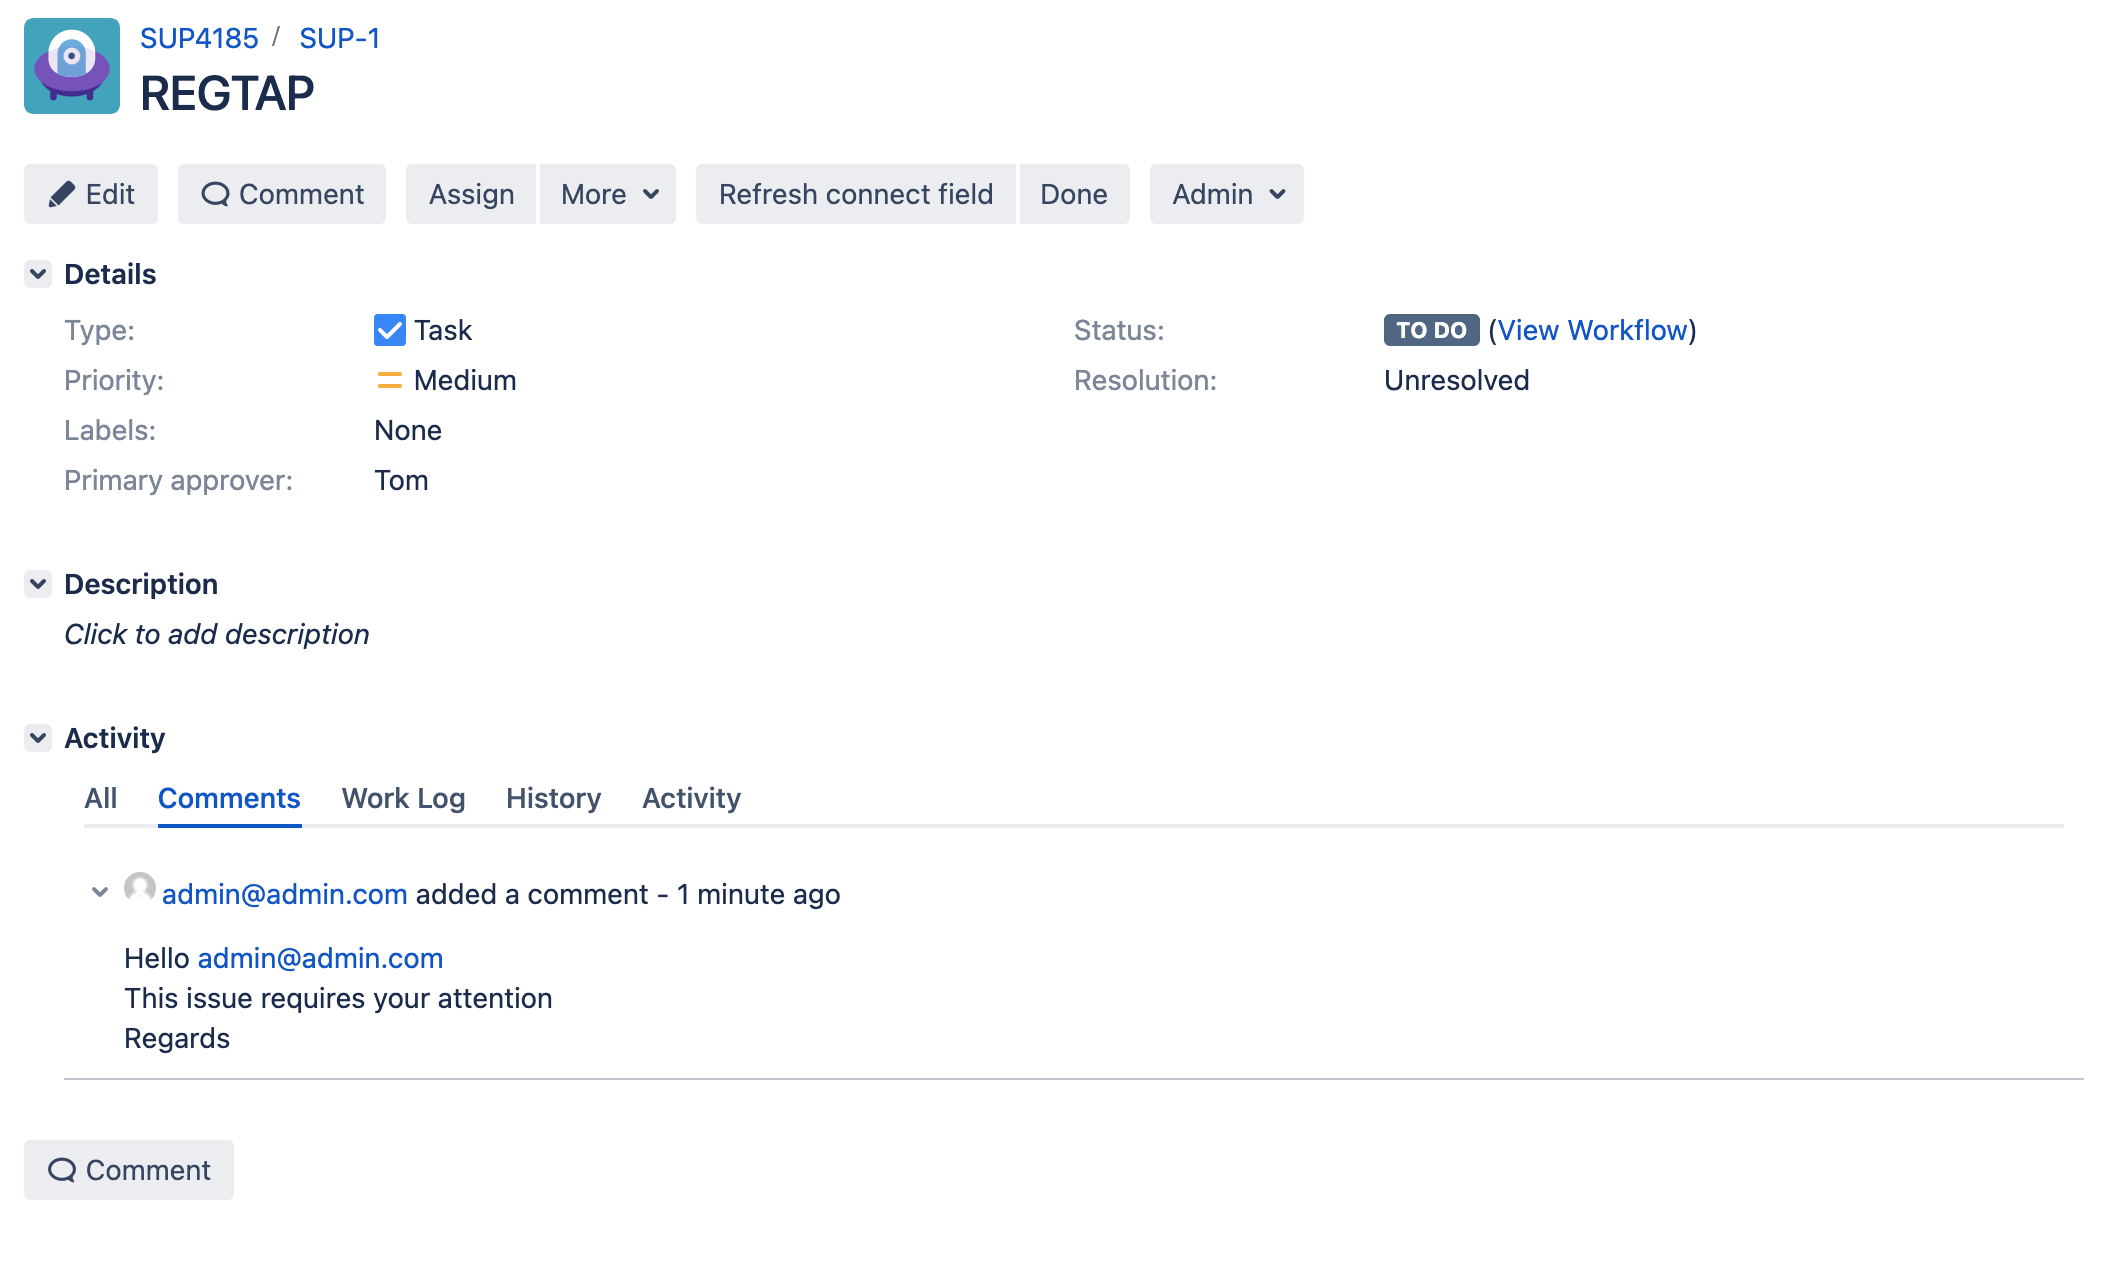Click the View Workflow link

tap(1592, 330)
